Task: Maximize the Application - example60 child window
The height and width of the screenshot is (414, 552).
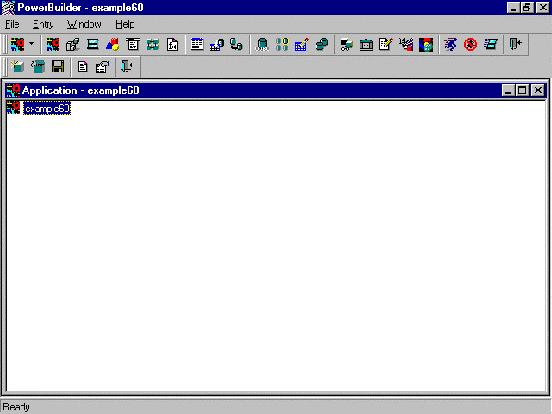Action: pos(522,90)
